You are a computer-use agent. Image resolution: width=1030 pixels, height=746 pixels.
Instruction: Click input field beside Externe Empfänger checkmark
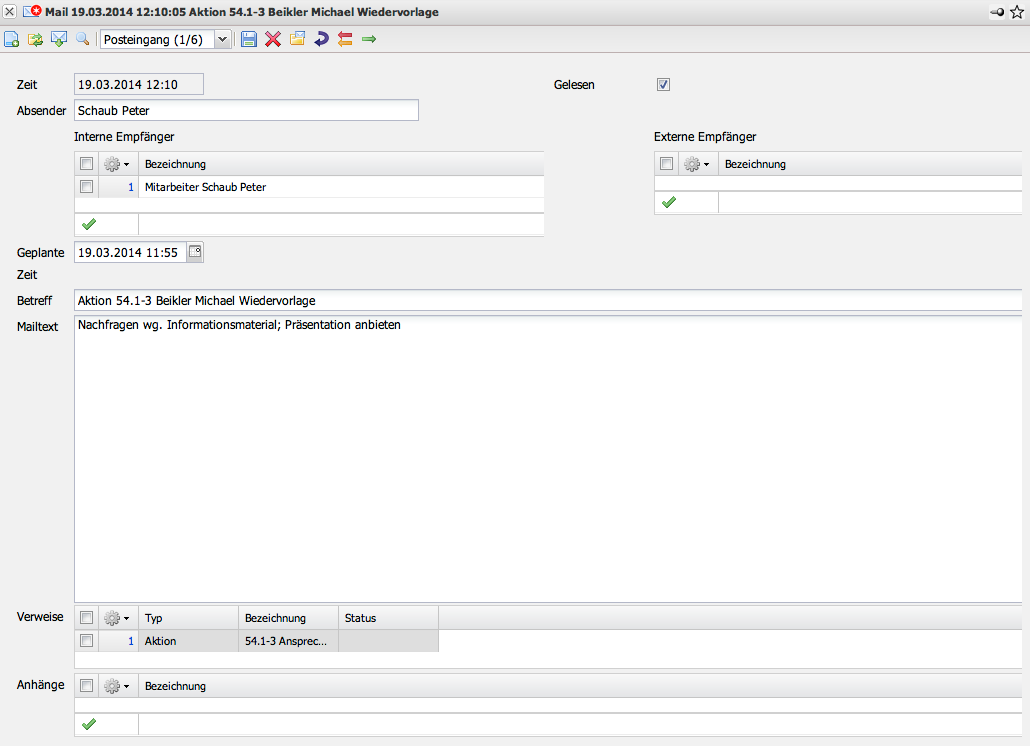click(870, 202)
